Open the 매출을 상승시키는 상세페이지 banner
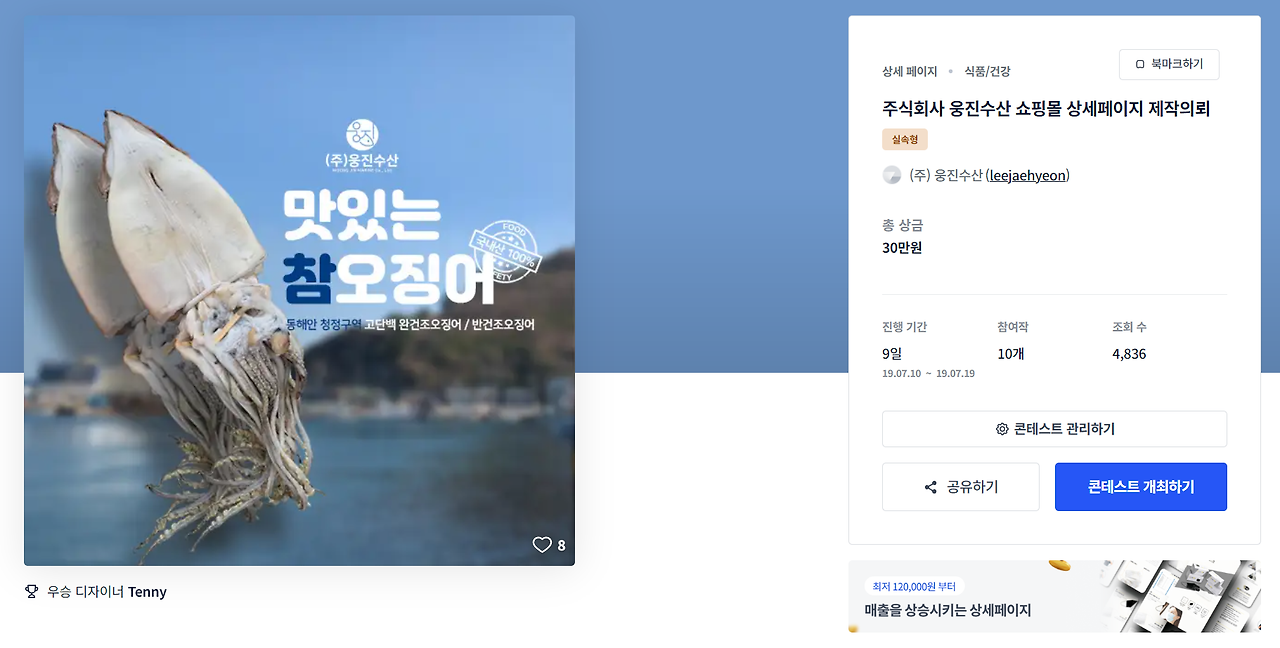This screenshot has width=1280, height=648. point(1054,596)
